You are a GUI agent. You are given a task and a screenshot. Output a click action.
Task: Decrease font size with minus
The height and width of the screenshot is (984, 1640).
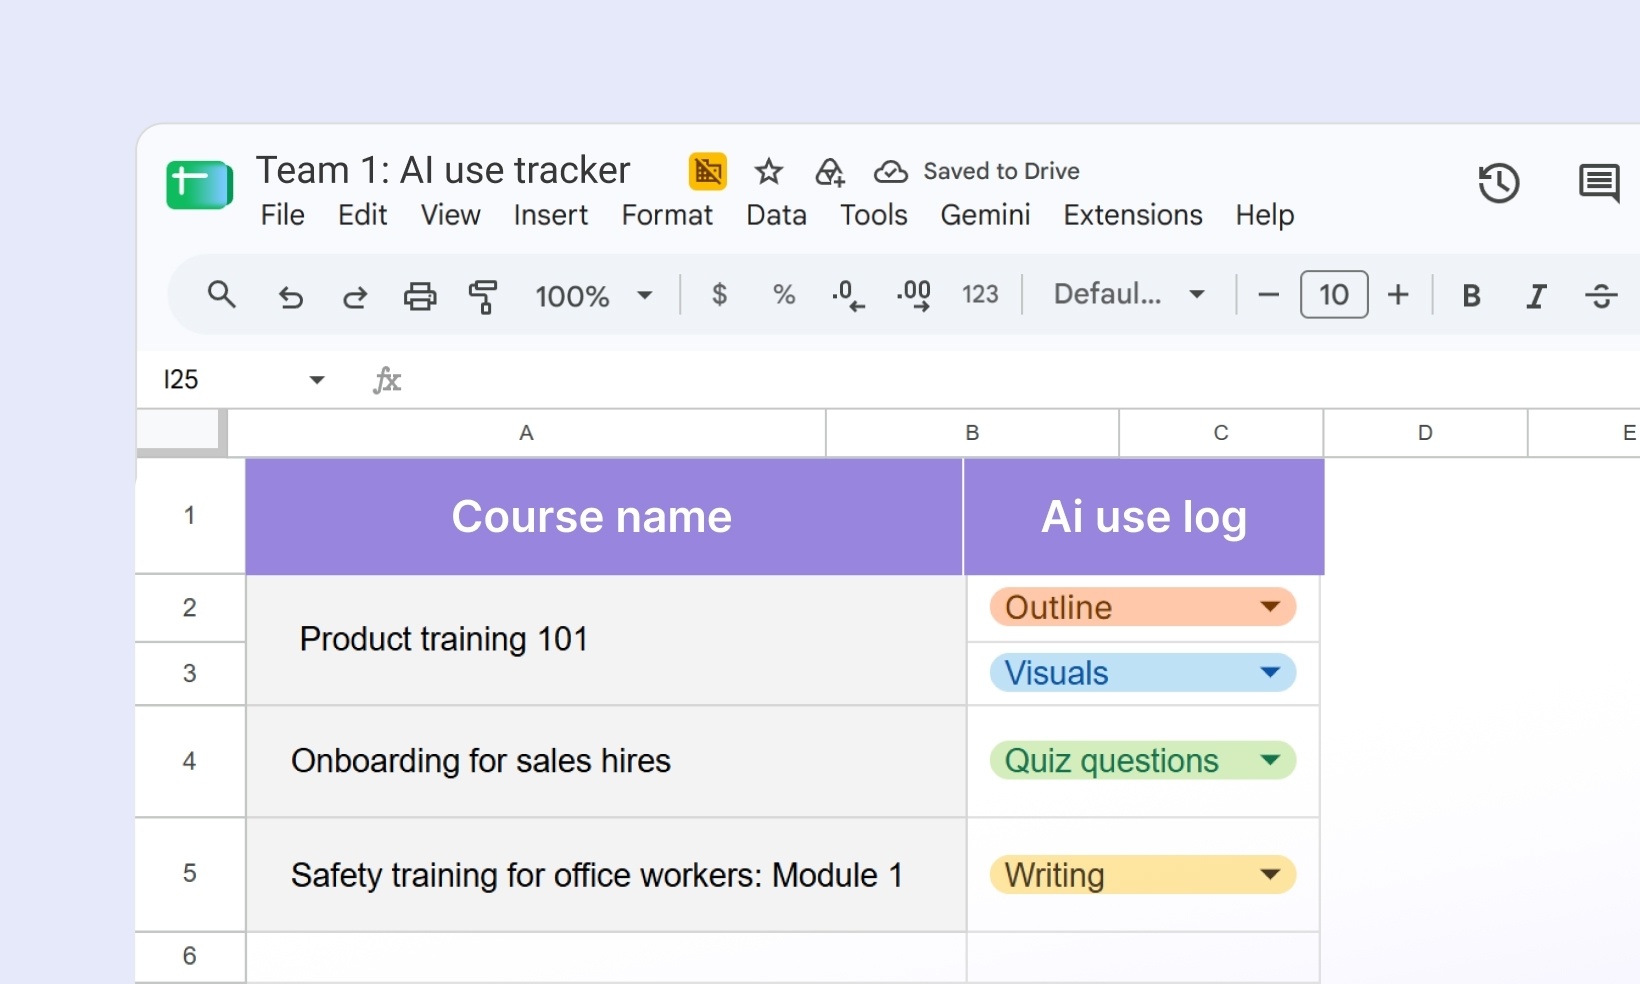point(1268,295)
